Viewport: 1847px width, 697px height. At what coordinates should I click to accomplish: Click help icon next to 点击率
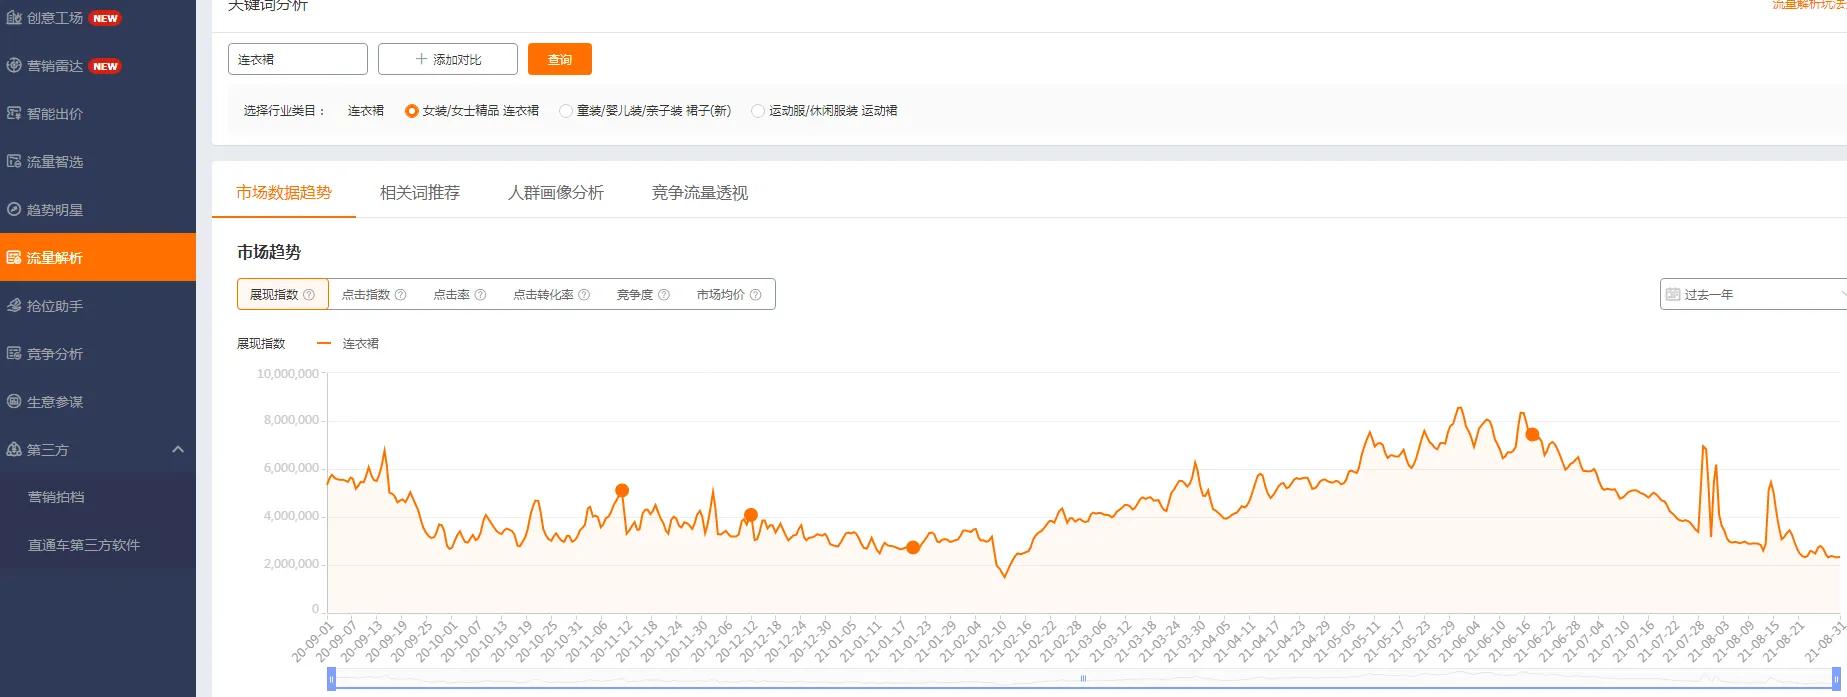pyautogui.click(x=480, y=295)
